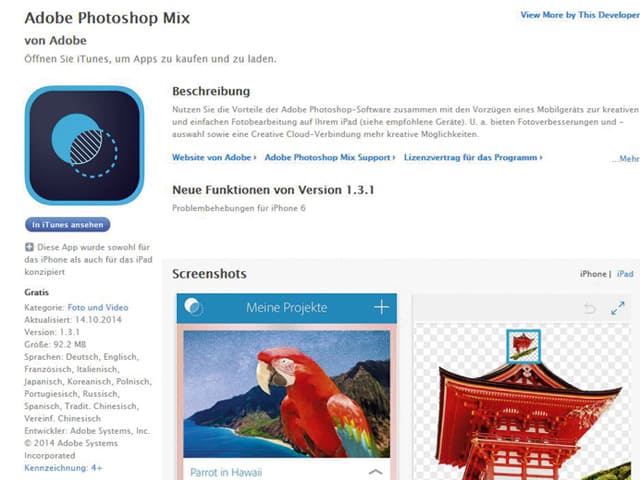Open Website von Adobe link
The image size is (640, 480).
pyautogui.click(x=214, y=158)
